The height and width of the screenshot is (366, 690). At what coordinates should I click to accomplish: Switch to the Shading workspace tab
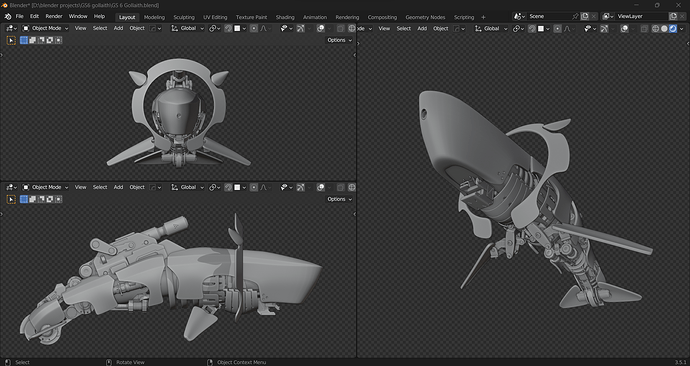coord(285,17)
